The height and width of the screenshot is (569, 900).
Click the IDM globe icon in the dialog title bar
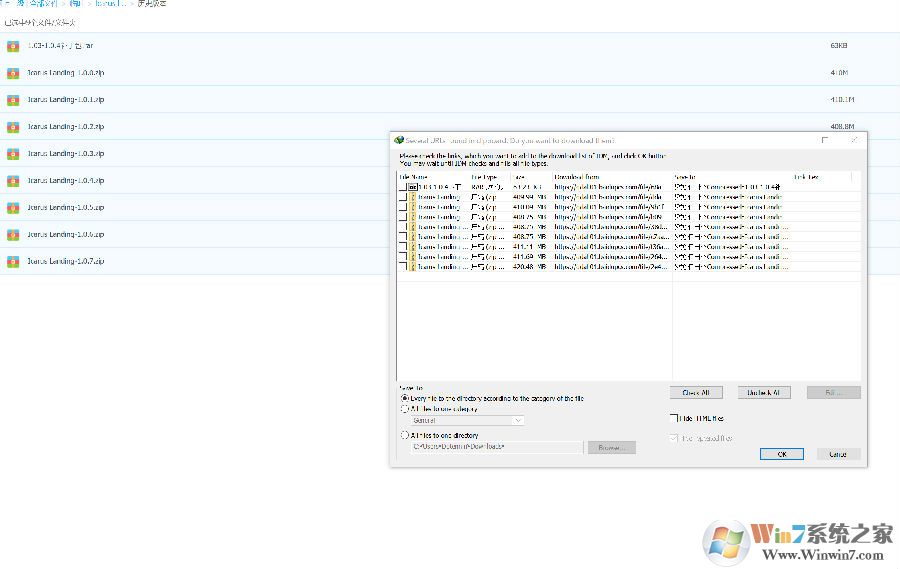pos(399,140)
